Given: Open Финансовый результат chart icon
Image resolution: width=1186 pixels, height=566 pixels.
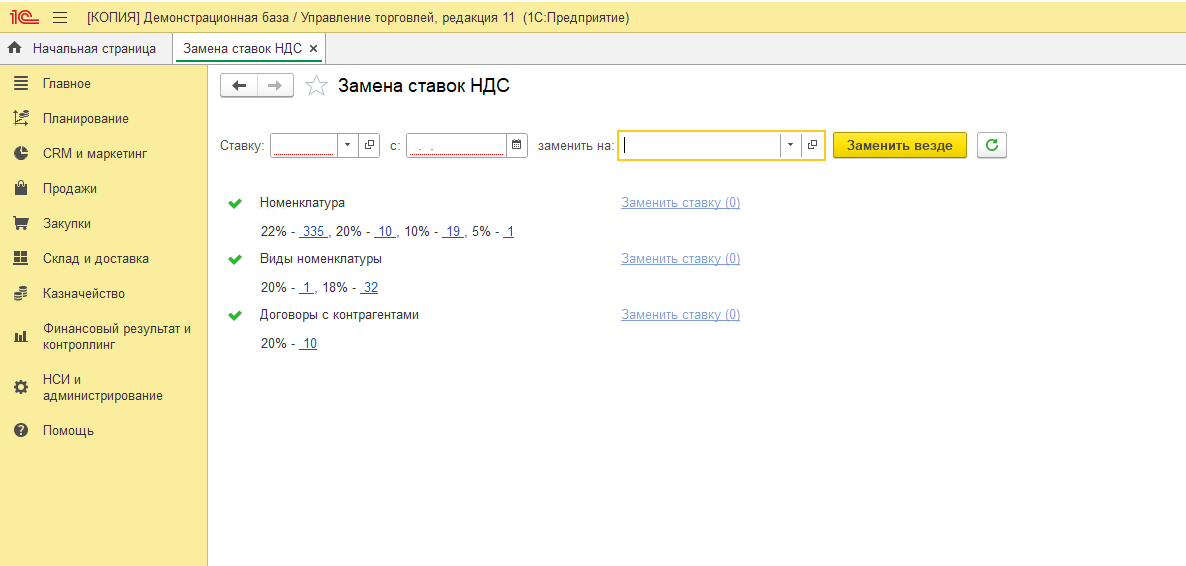Looking at the screenshot, I should click(21, 337).
